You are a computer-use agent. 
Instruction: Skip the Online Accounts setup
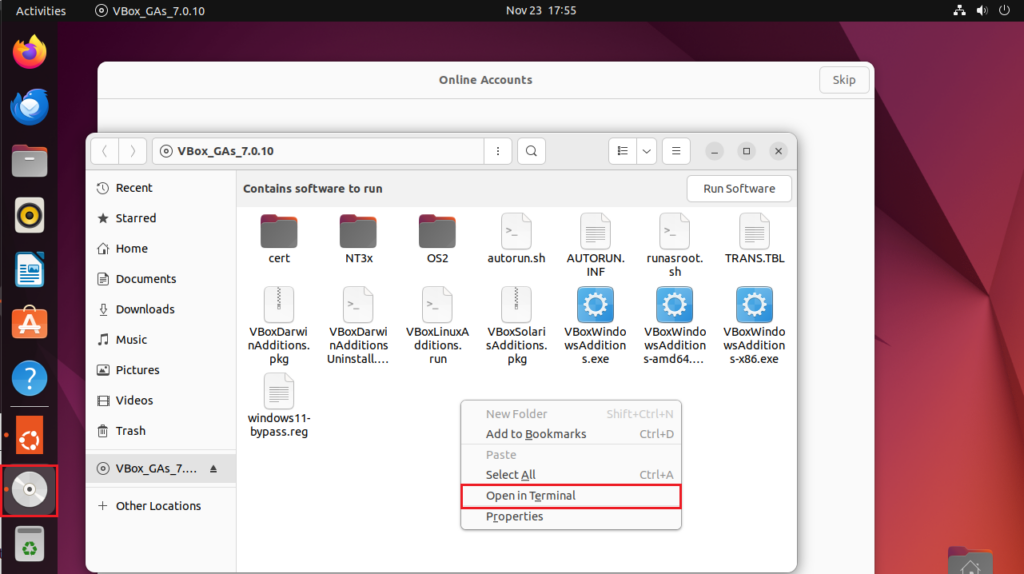click(x=844, y=80)
